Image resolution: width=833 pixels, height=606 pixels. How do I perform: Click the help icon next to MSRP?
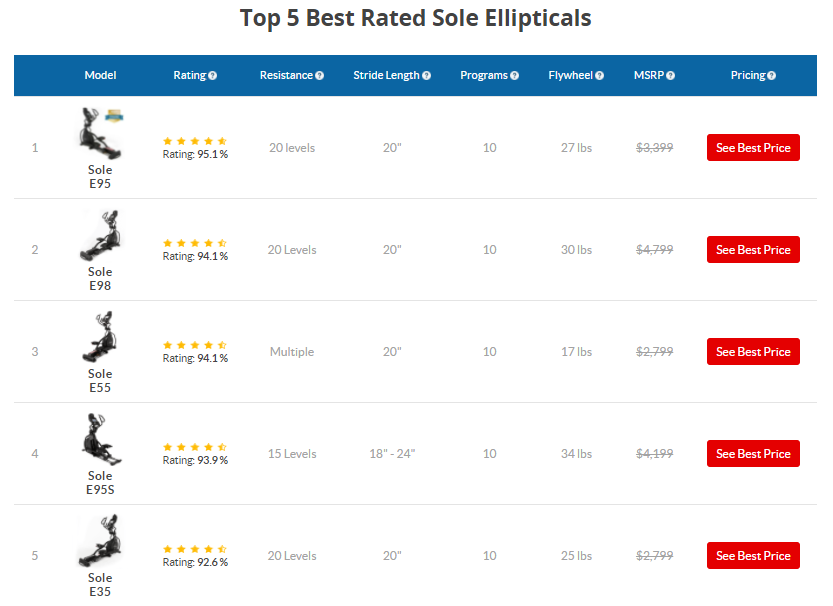click(670, 75)
